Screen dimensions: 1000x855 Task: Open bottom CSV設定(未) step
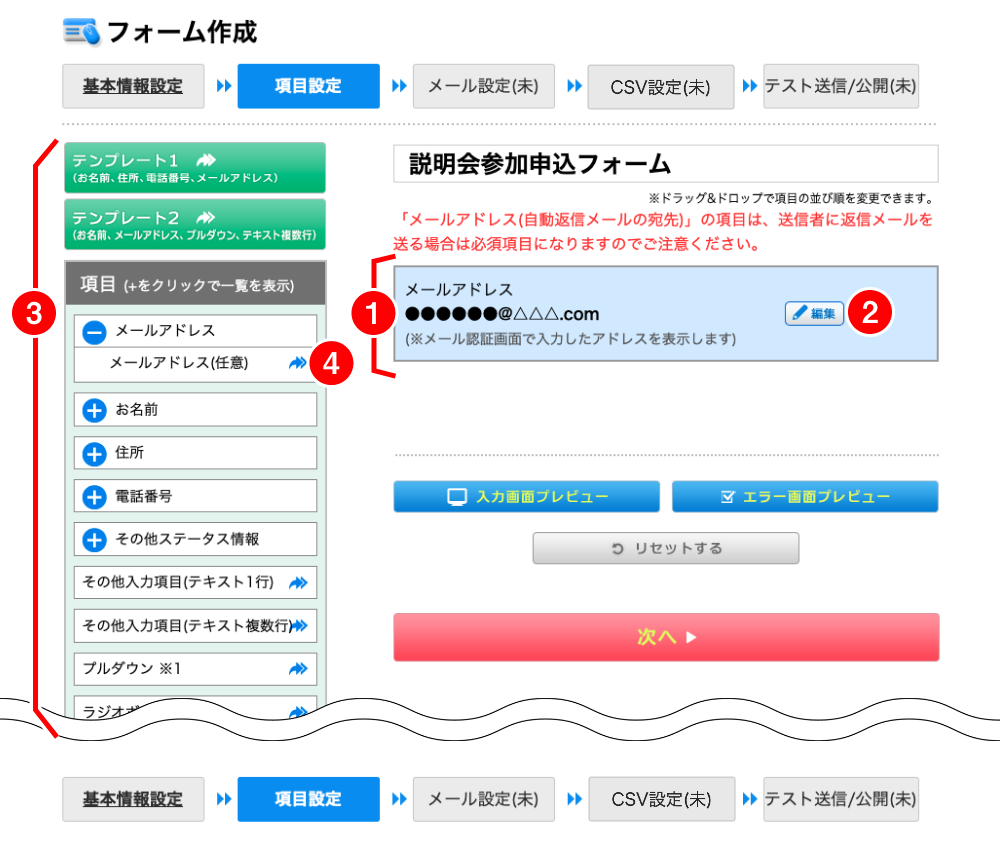[x=661, y=799]
